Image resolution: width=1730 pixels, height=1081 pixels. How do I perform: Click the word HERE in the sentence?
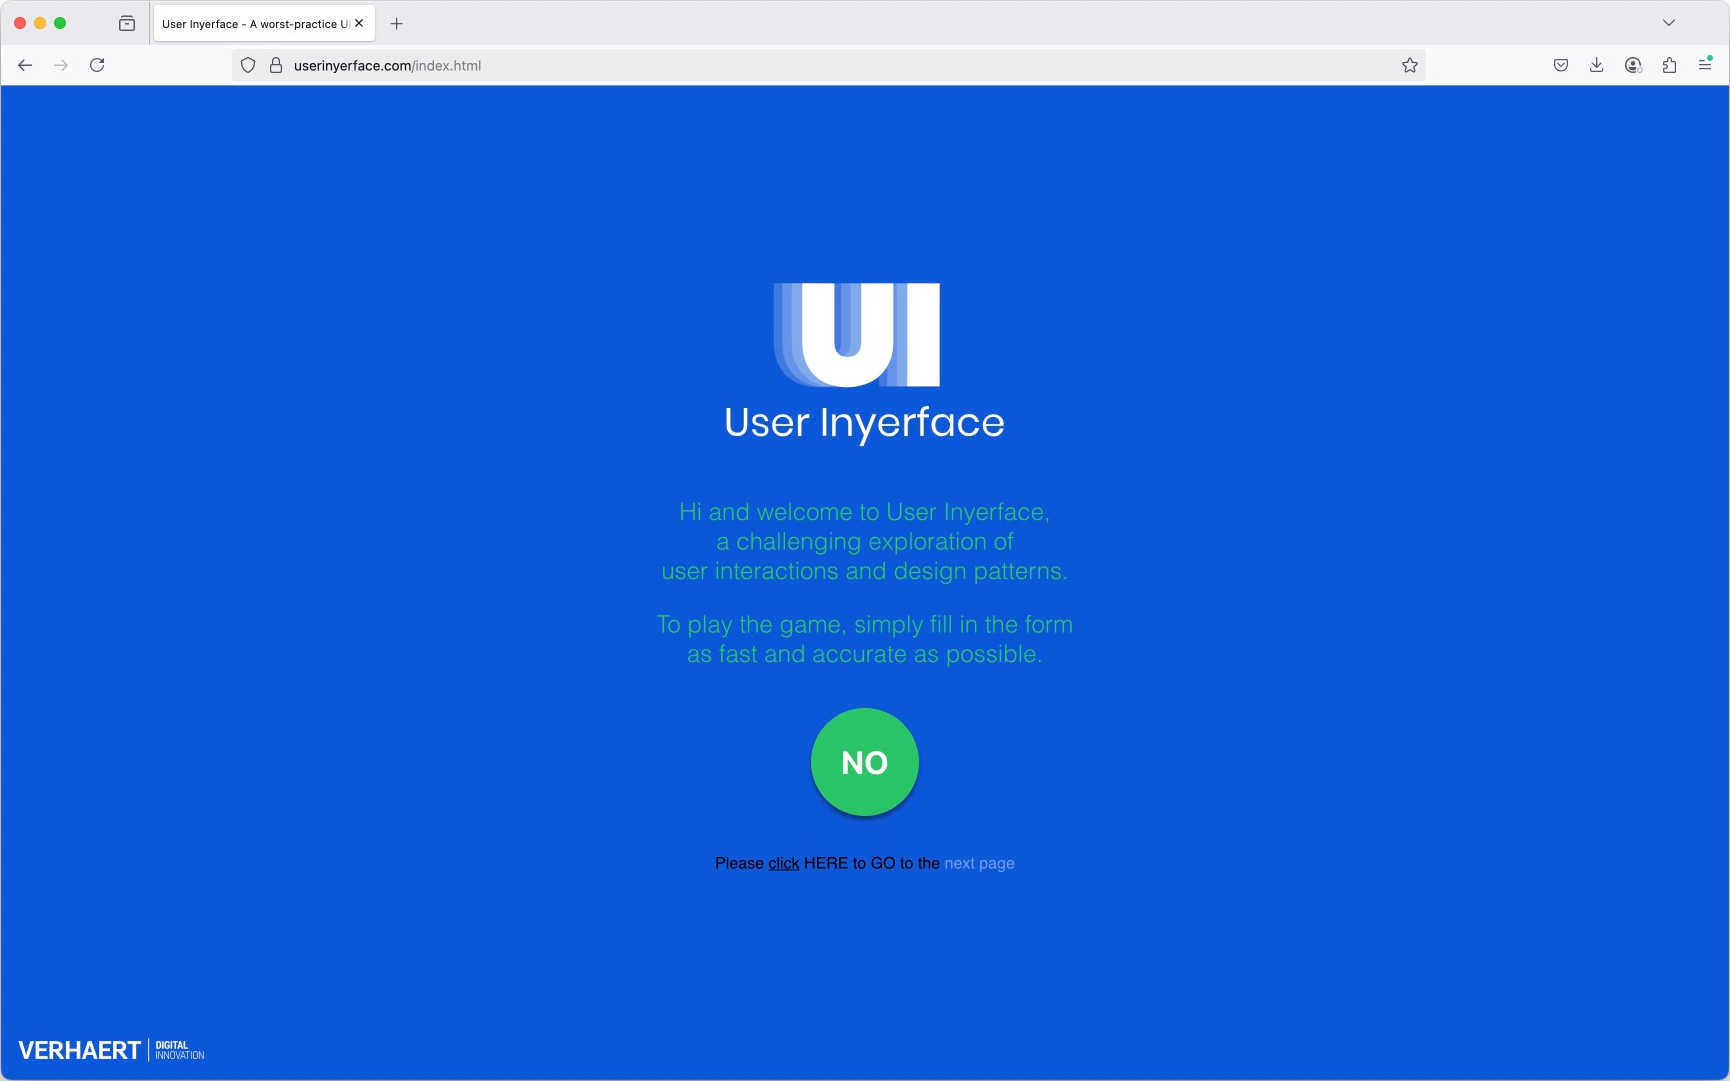pos(826,863)
